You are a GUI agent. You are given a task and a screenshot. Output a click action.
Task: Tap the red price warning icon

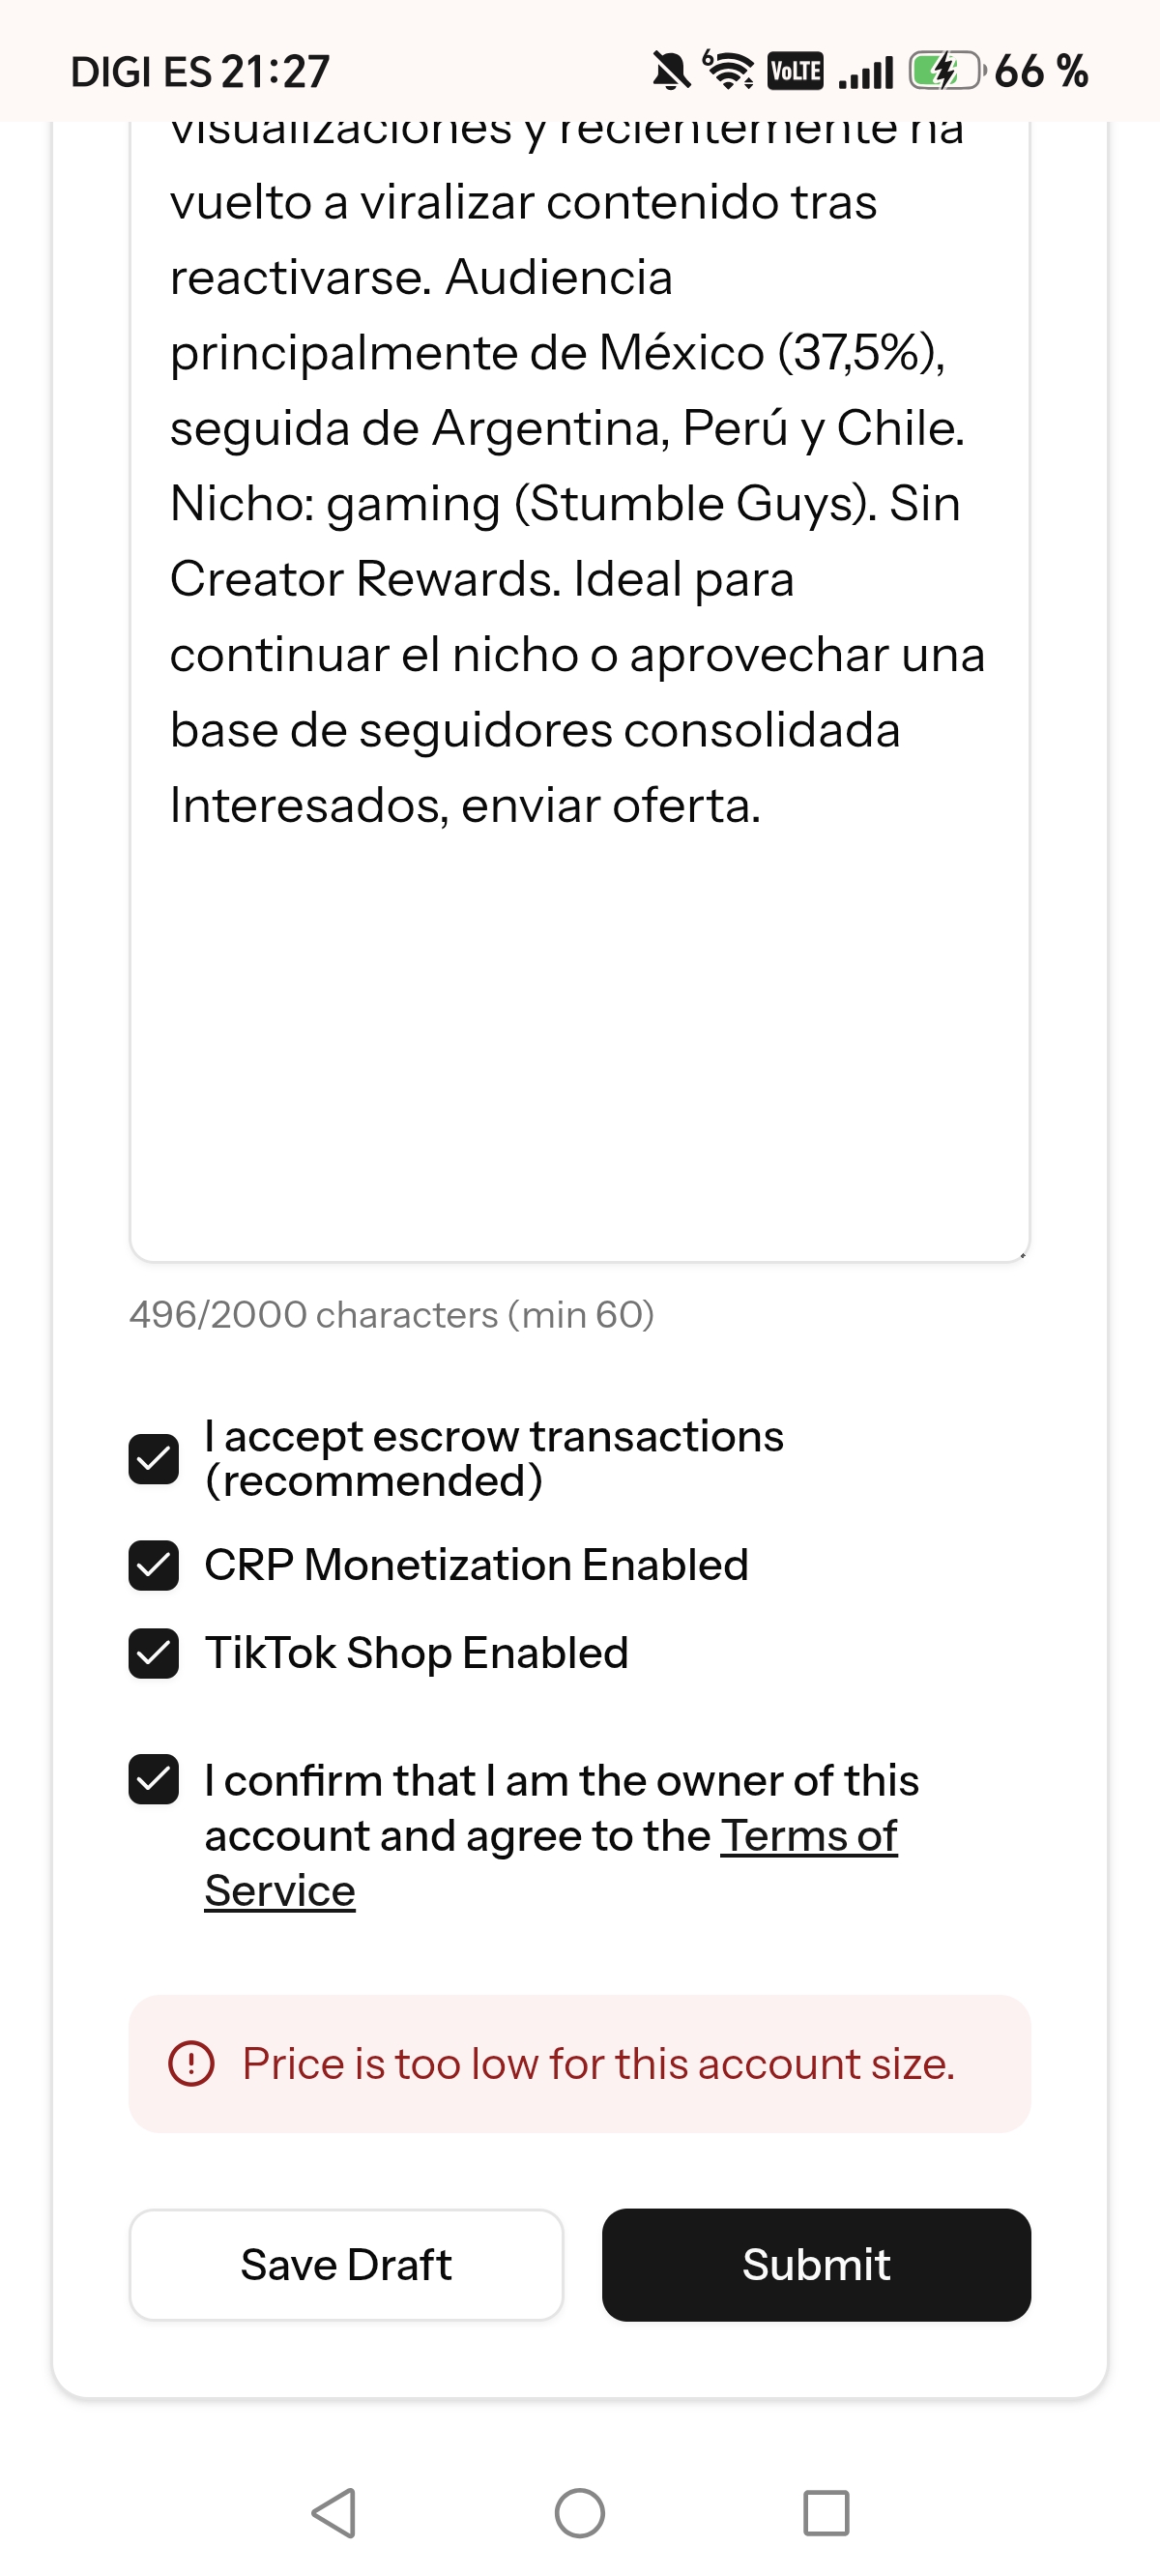pyautogui.click(x=191, y=2063)
